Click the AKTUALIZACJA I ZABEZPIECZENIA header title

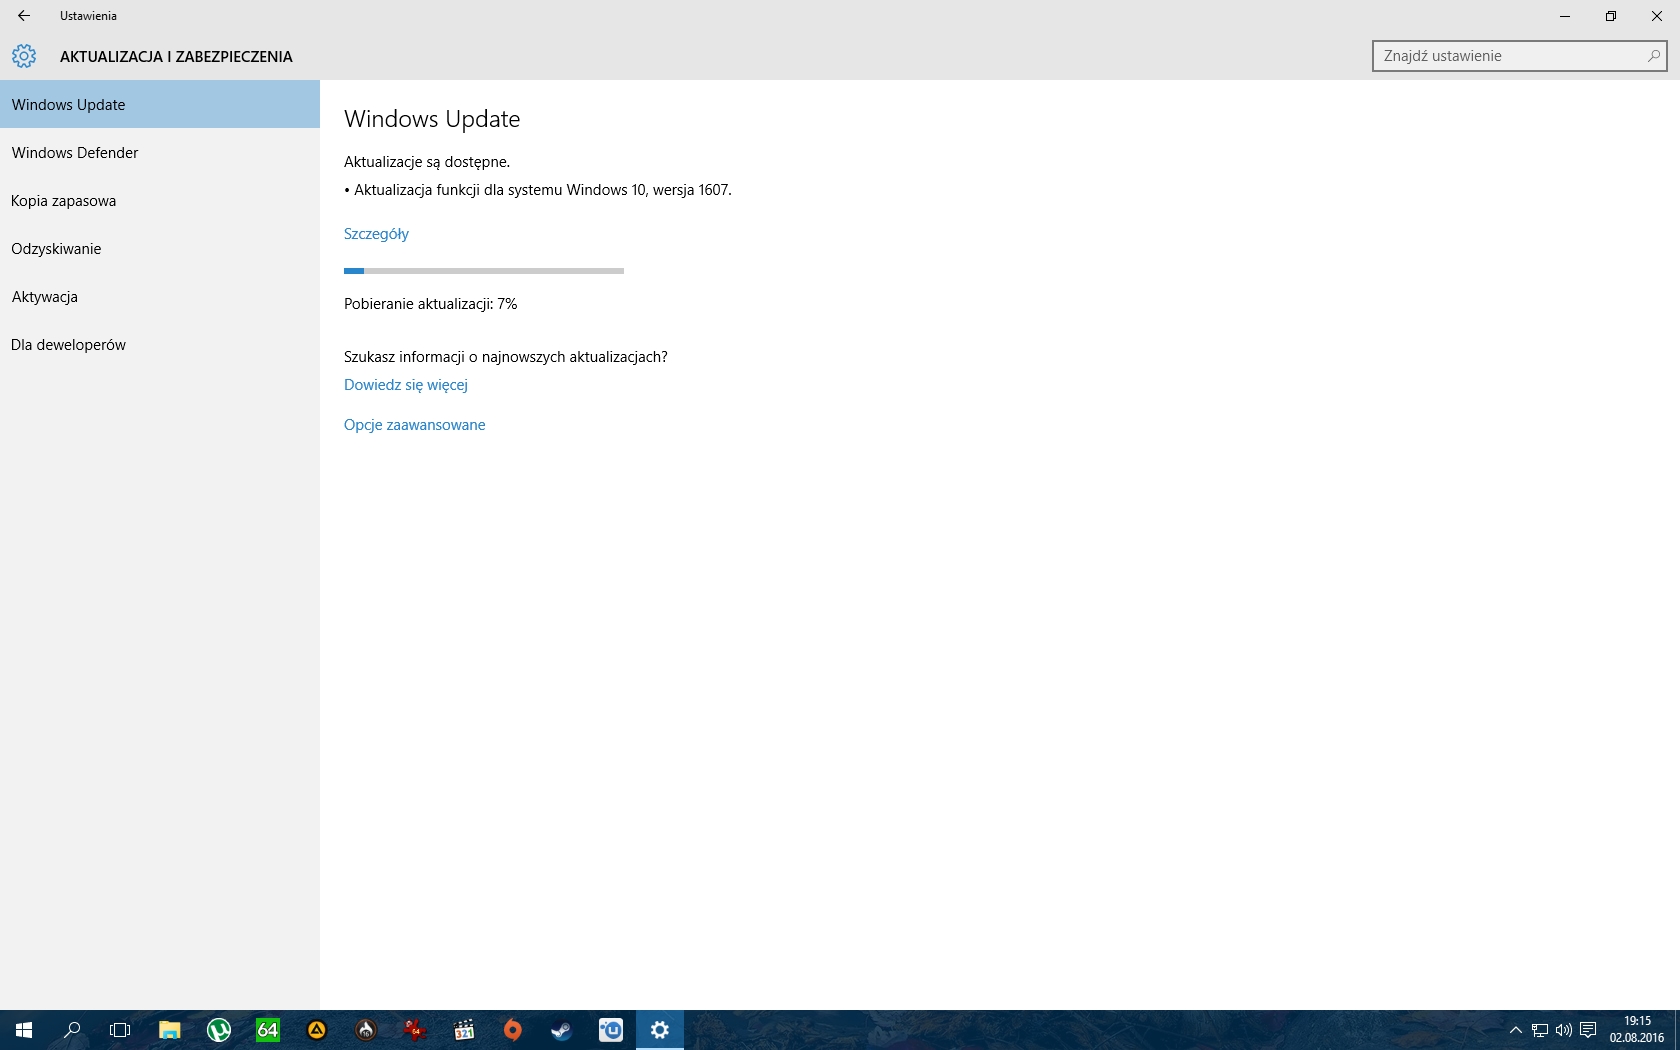[176, 57]
